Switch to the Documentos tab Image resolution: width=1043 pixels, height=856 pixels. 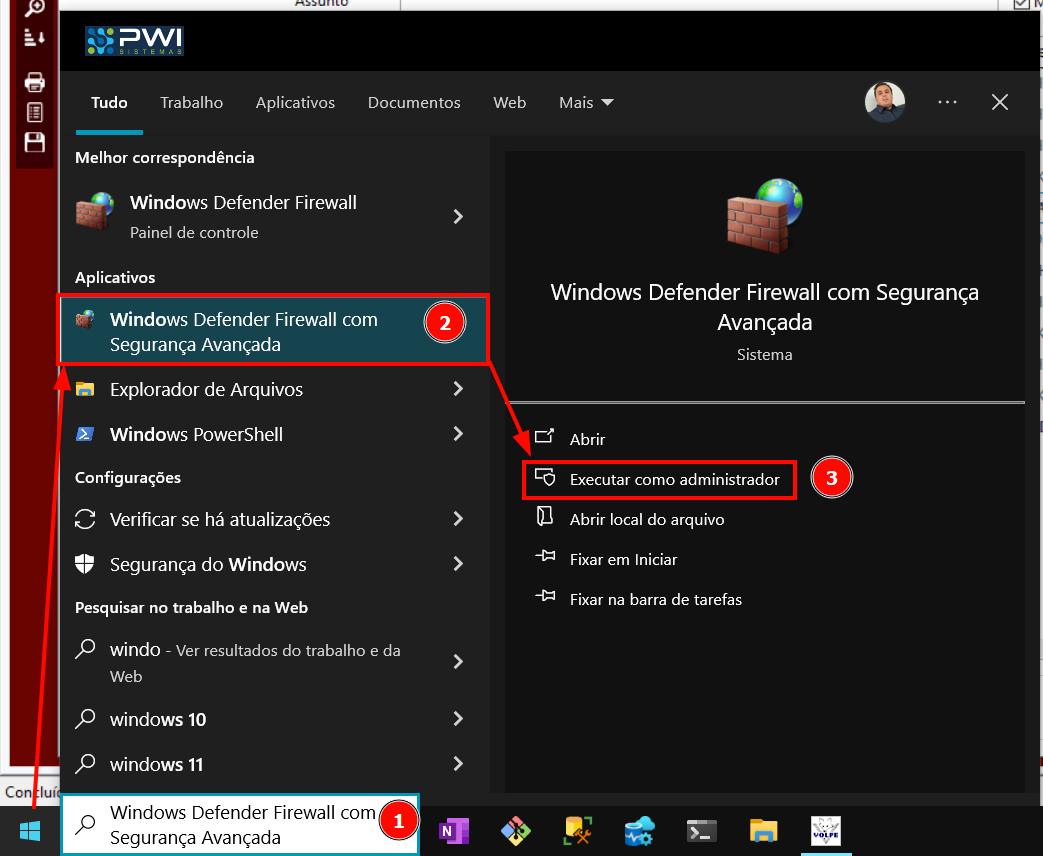pos(414,103)
